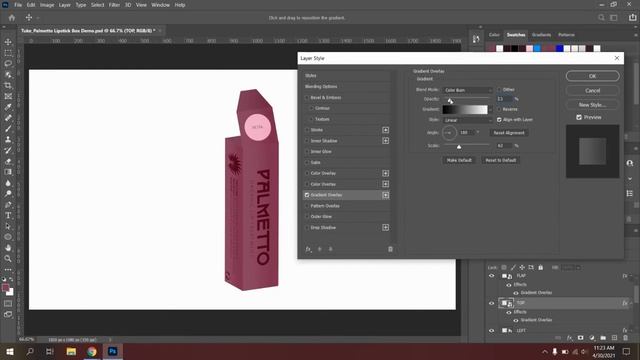Select the Eyedropper tool
This screenshot has width=640, height=360.
[8, 107]
